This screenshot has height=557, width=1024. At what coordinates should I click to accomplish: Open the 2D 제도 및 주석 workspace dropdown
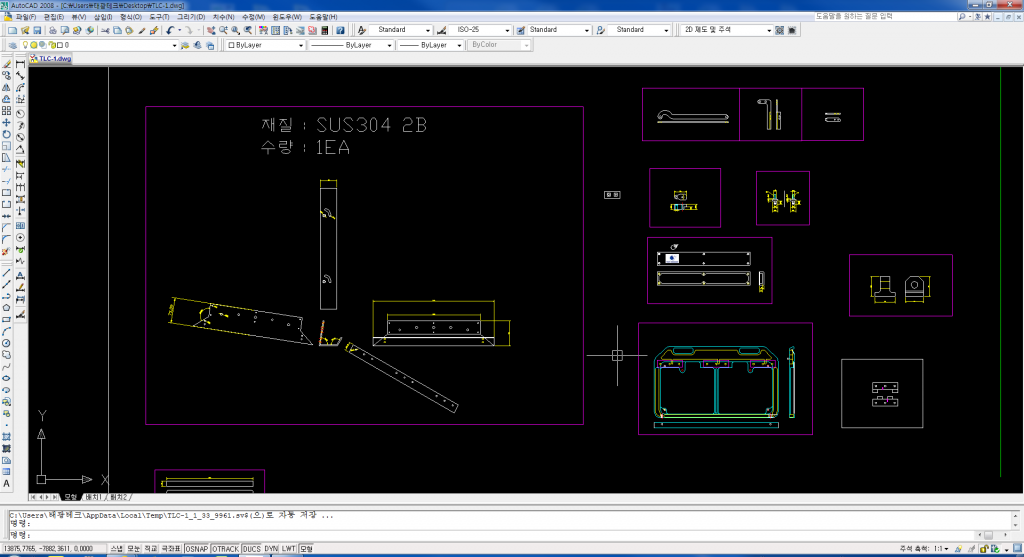coord(726,30)
